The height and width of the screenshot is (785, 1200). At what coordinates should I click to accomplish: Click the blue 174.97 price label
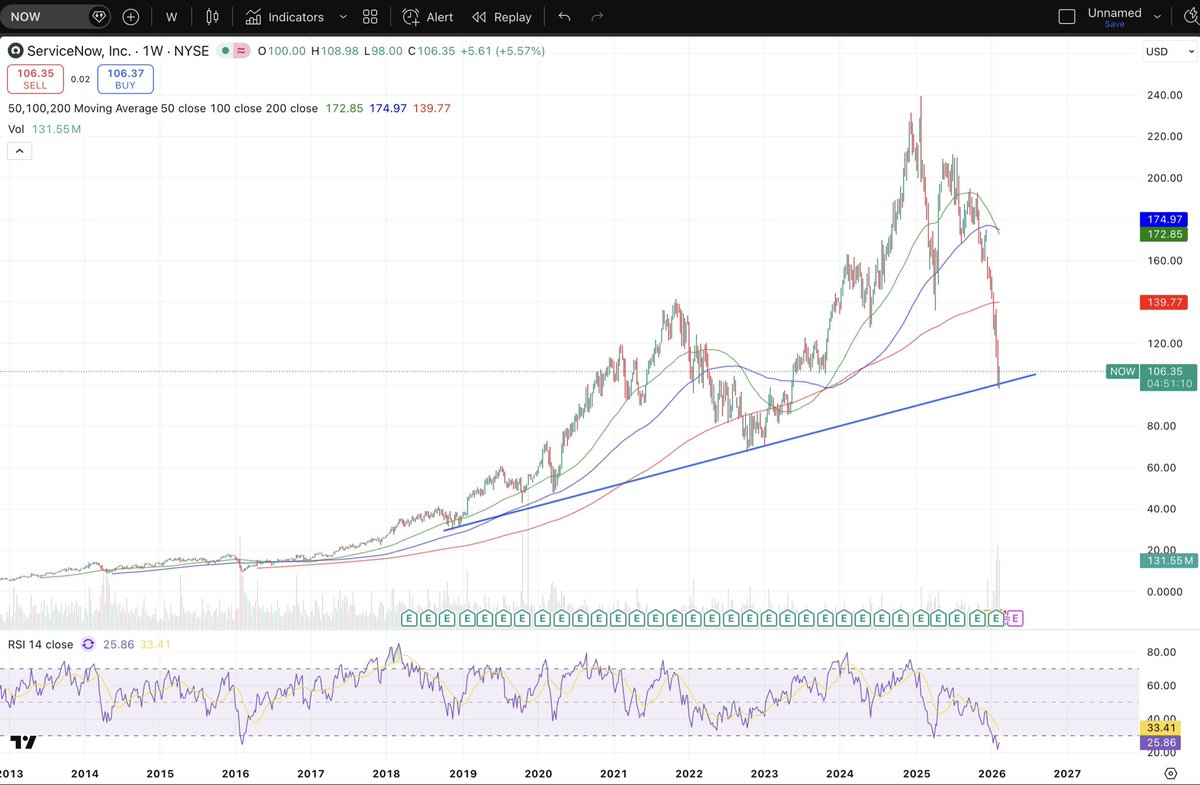(1166, 218)
